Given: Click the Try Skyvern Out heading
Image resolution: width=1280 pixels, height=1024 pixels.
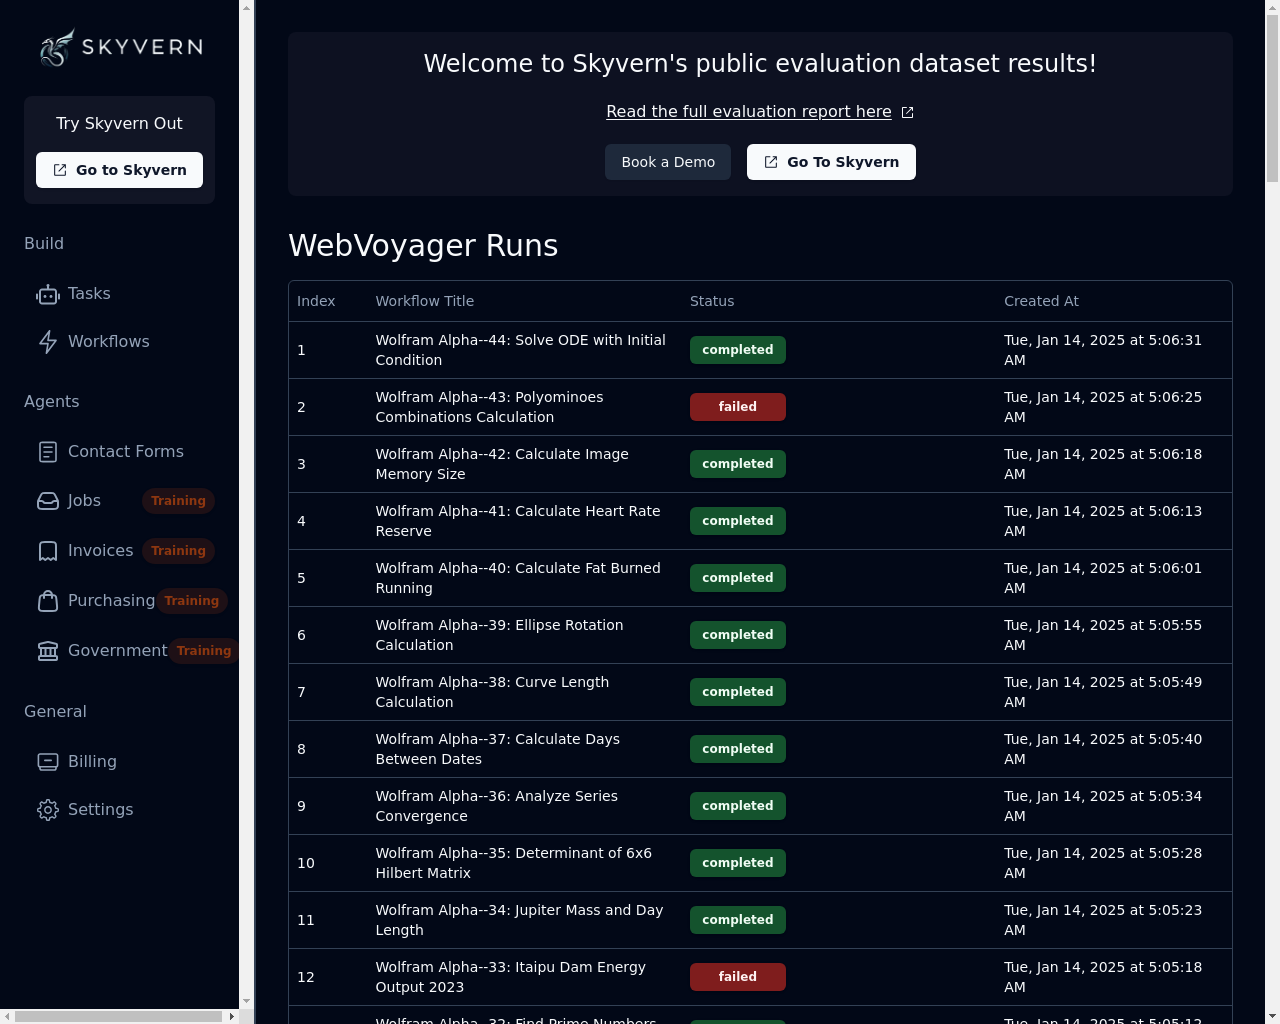Looking at the screenshot, I should (x=119, y=124).
